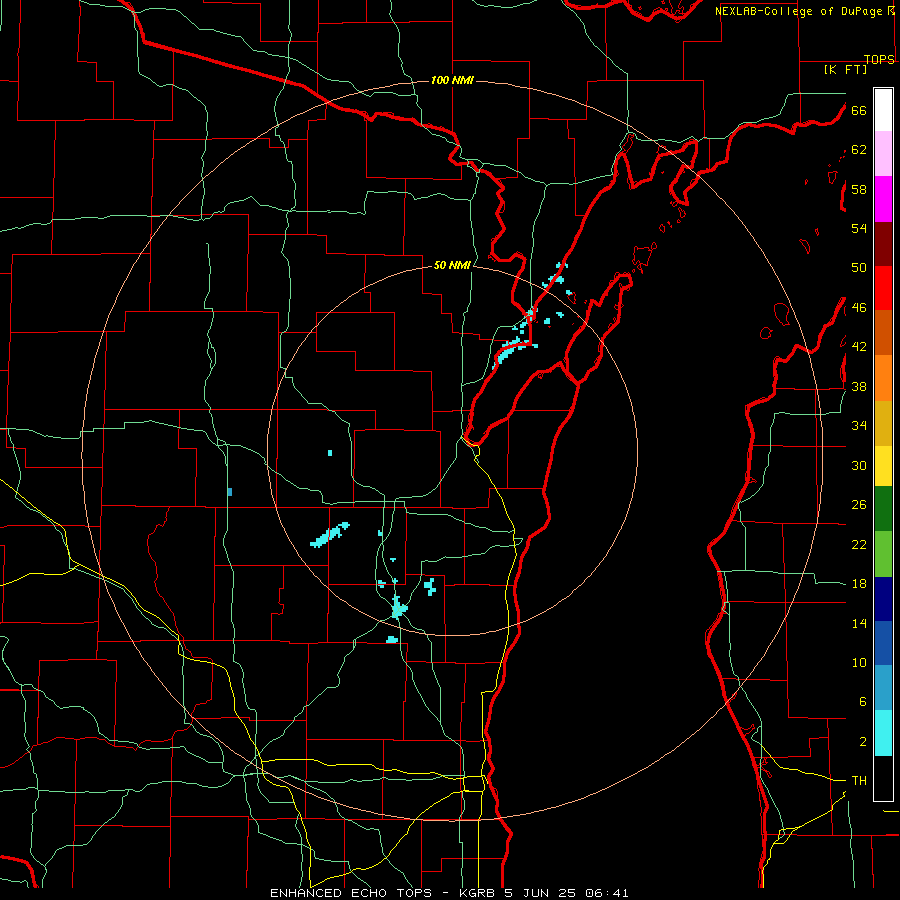Click the 100 NMI range ring label
The width and height of the screenshot is (900, 900).
click(452, 80)
